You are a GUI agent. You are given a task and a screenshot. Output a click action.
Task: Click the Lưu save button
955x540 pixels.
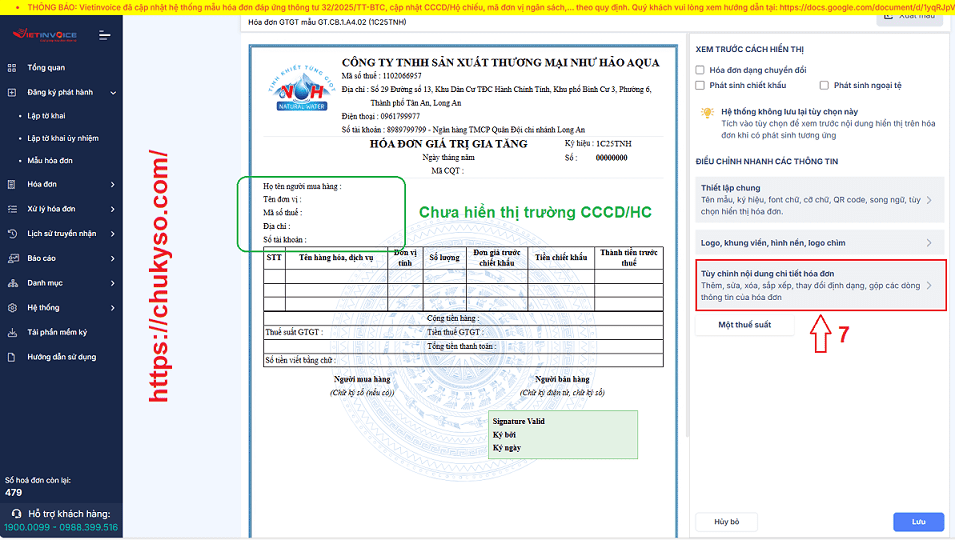point(918,522)
